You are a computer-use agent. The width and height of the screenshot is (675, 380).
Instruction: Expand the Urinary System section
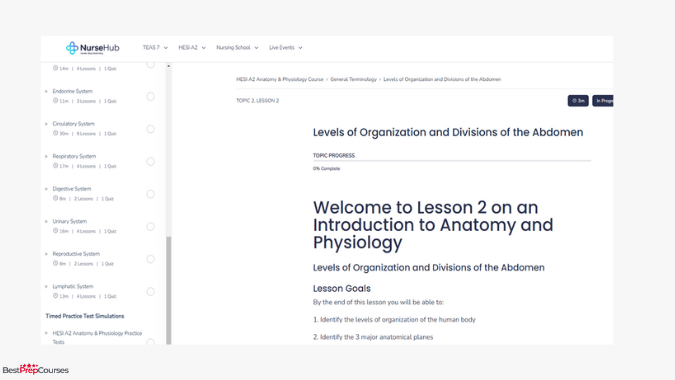[46, 221]
